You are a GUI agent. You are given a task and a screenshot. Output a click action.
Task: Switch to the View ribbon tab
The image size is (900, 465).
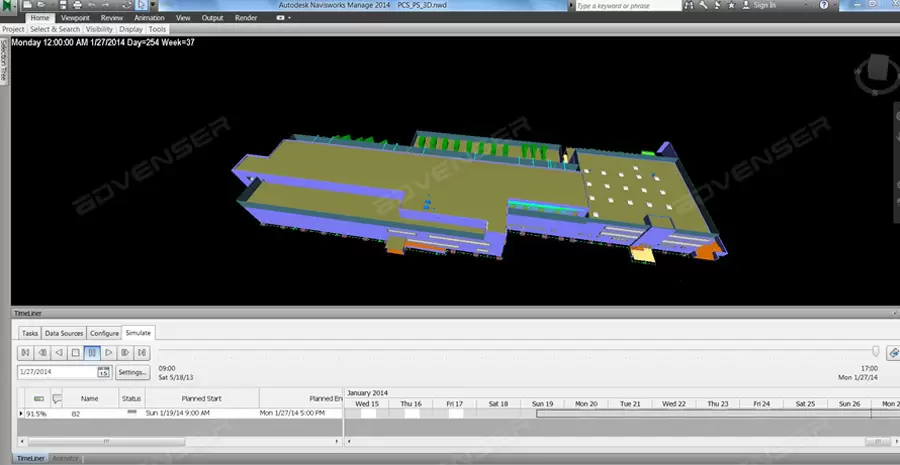pos(183,18)
